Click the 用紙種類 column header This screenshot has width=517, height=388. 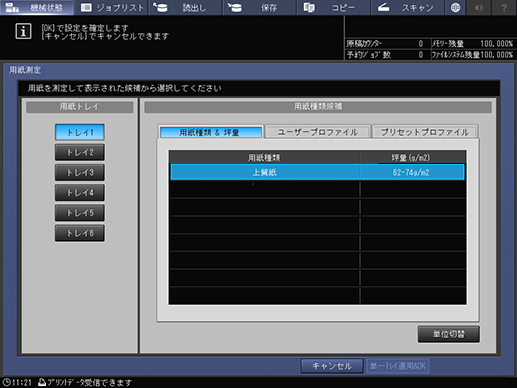pos(264,157)
